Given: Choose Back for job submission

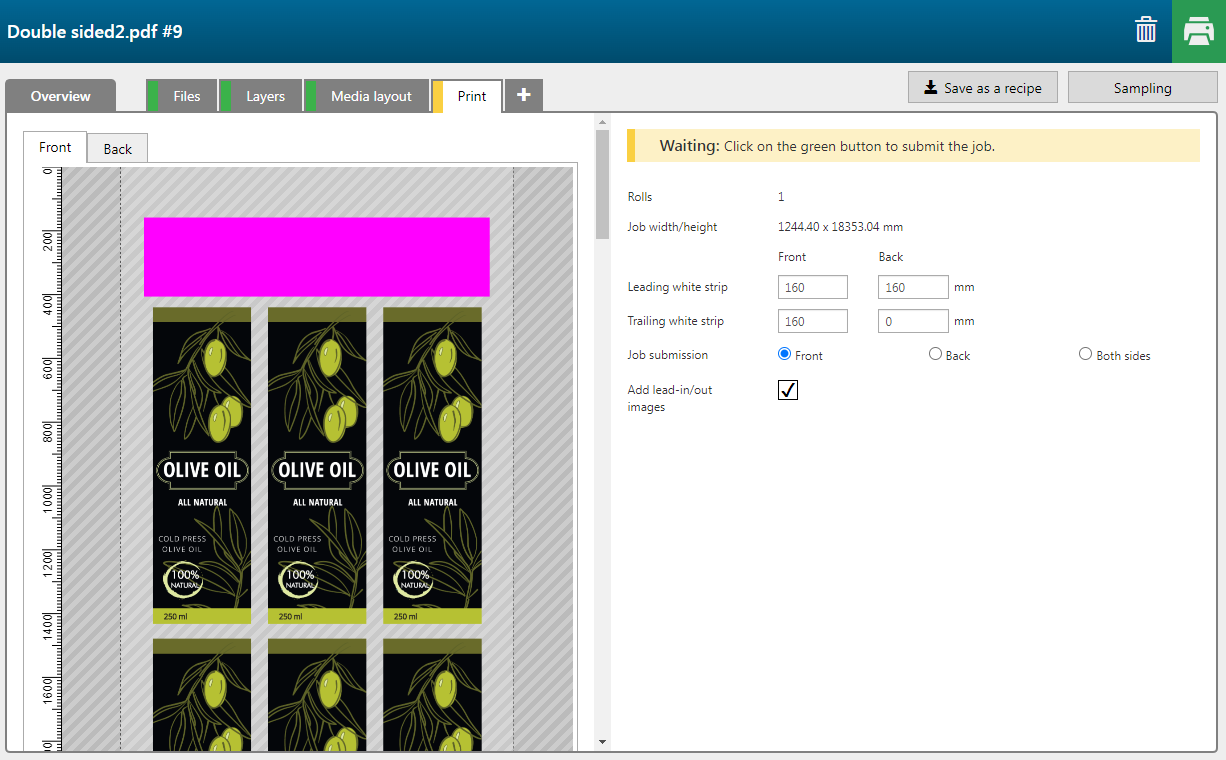Looking at the screenshot, I should click(x=935, y=354).
